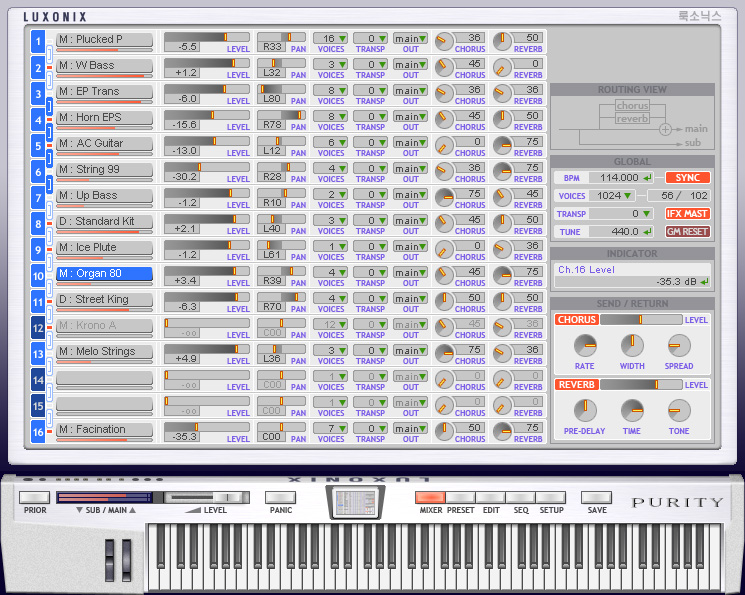Open the channel 6 VOICES dropdown
745x595 pixels.
[330, 168]
